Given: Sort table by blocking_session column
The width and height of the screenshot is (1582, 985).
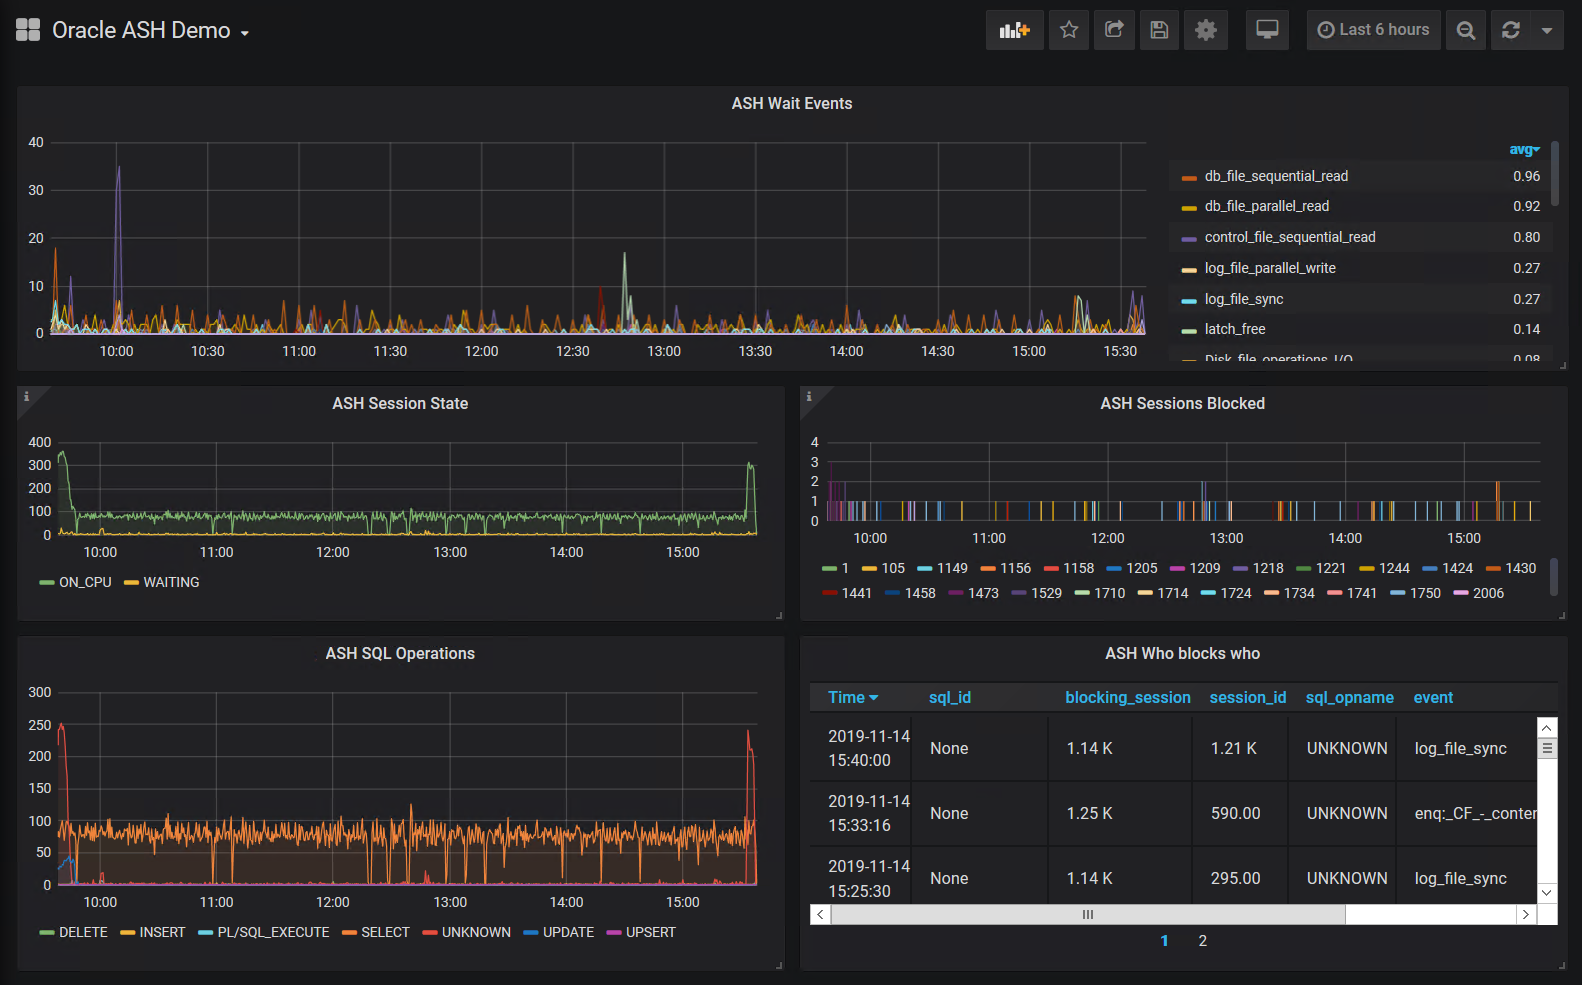Looking at the screenshot, I should [1128, 697].
